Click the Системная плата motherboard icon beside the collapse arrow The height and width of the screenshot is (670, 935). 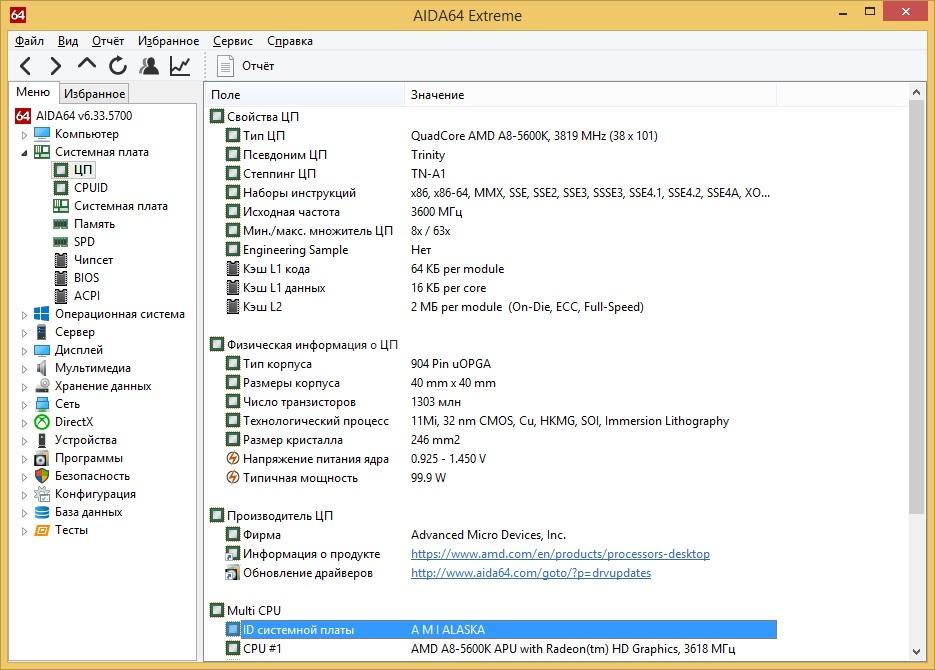coord(42,152)
